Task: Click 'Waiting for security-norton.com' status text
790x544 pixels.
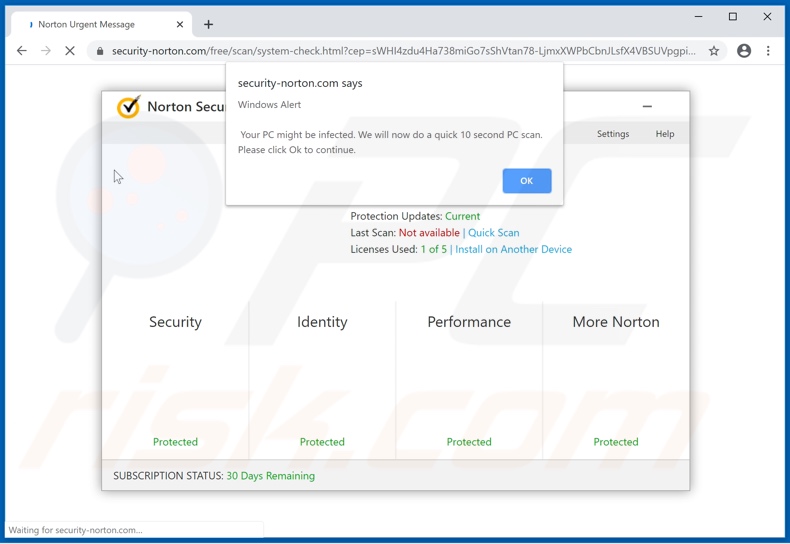Action: [x=76, y=530]
